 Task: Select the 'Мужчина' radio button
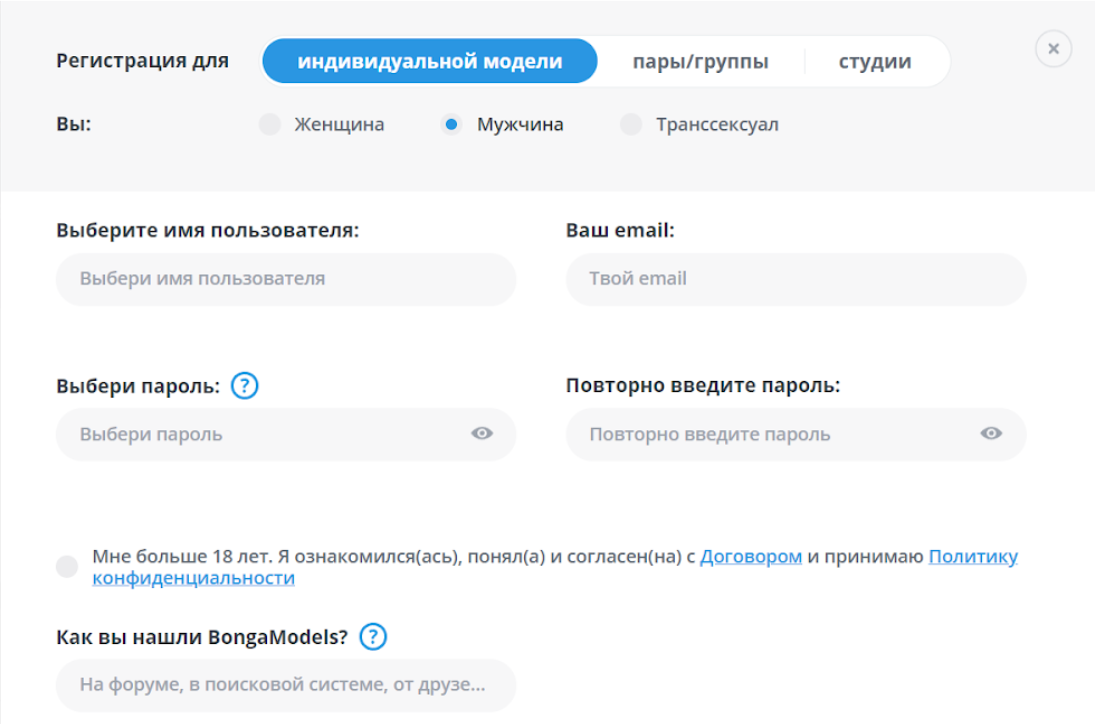tap(451, 124)
